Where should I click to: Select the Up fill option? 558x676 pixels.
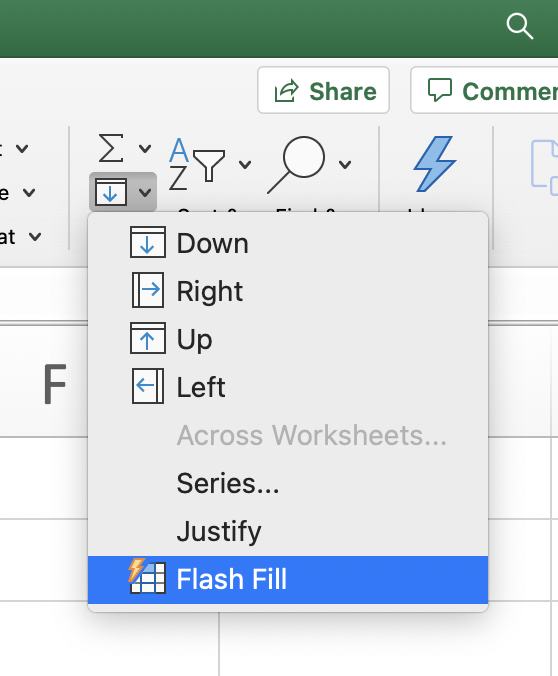[x=288, y=339]
